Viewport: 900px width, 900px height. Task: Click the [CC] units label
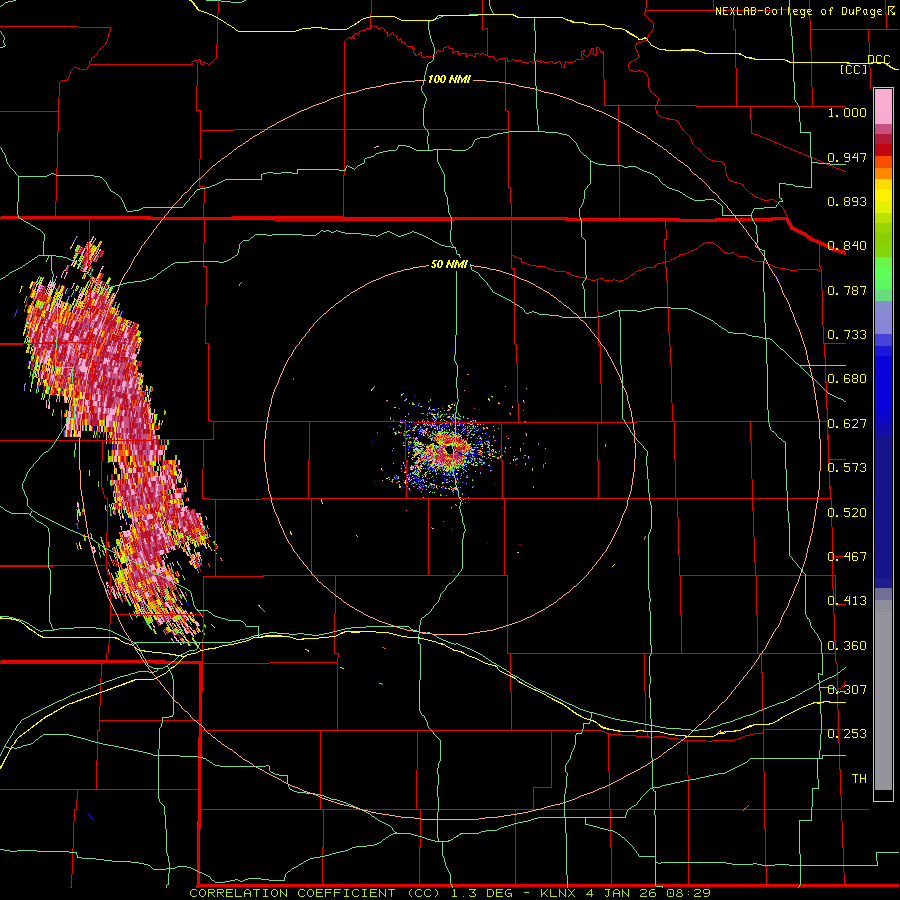tap(854, 69)
